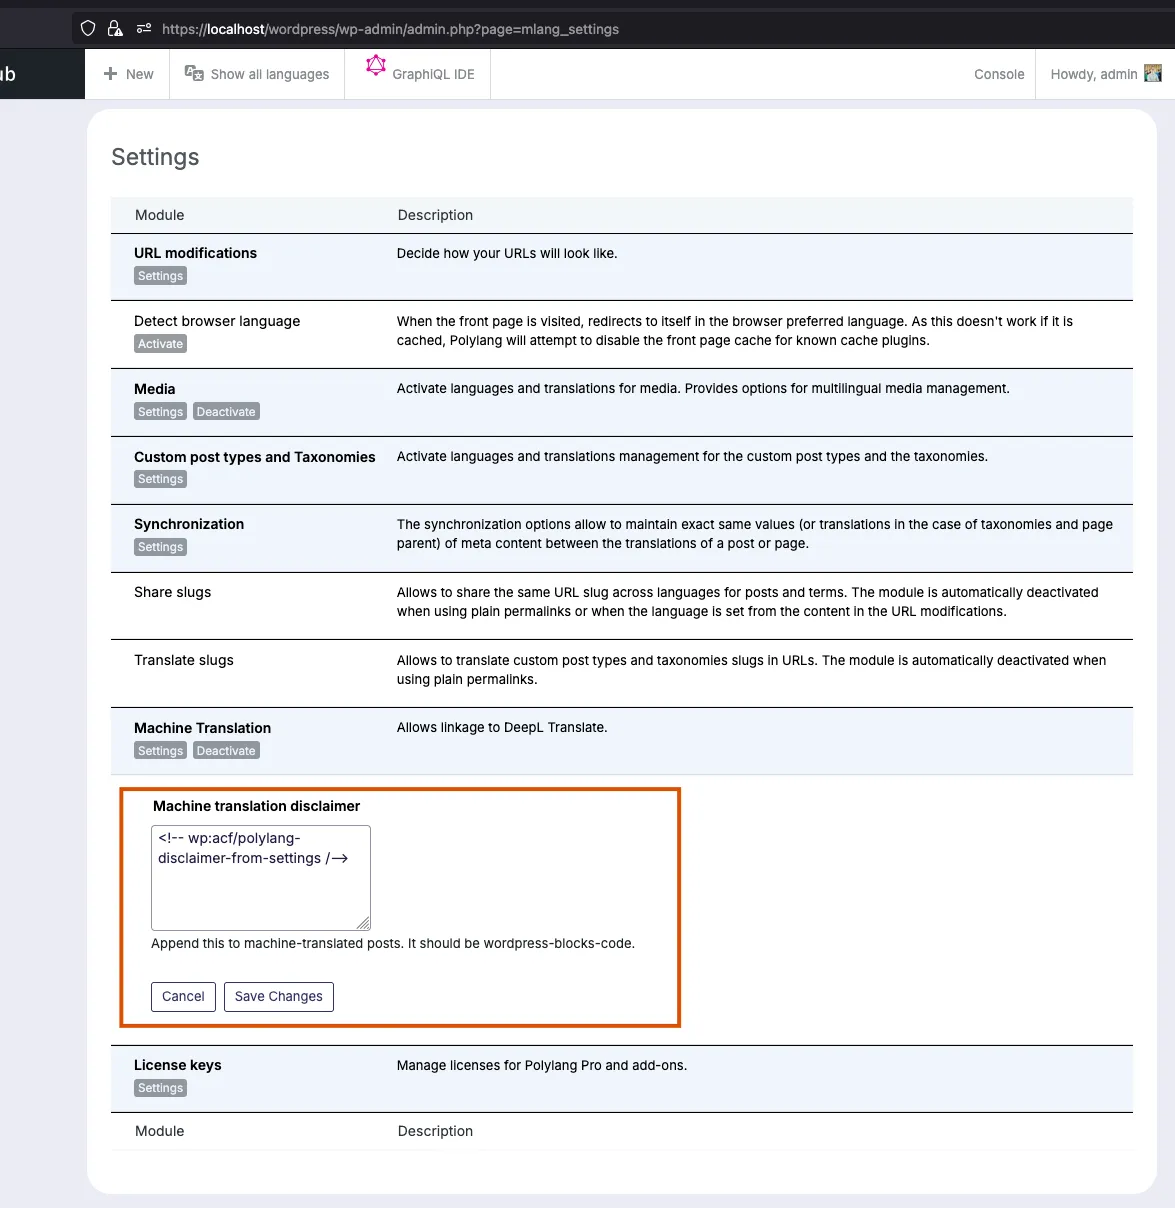Click Cancel in the disclaimer form
The width and height of the screenshot is (1175, 1208).
[183, 997]
